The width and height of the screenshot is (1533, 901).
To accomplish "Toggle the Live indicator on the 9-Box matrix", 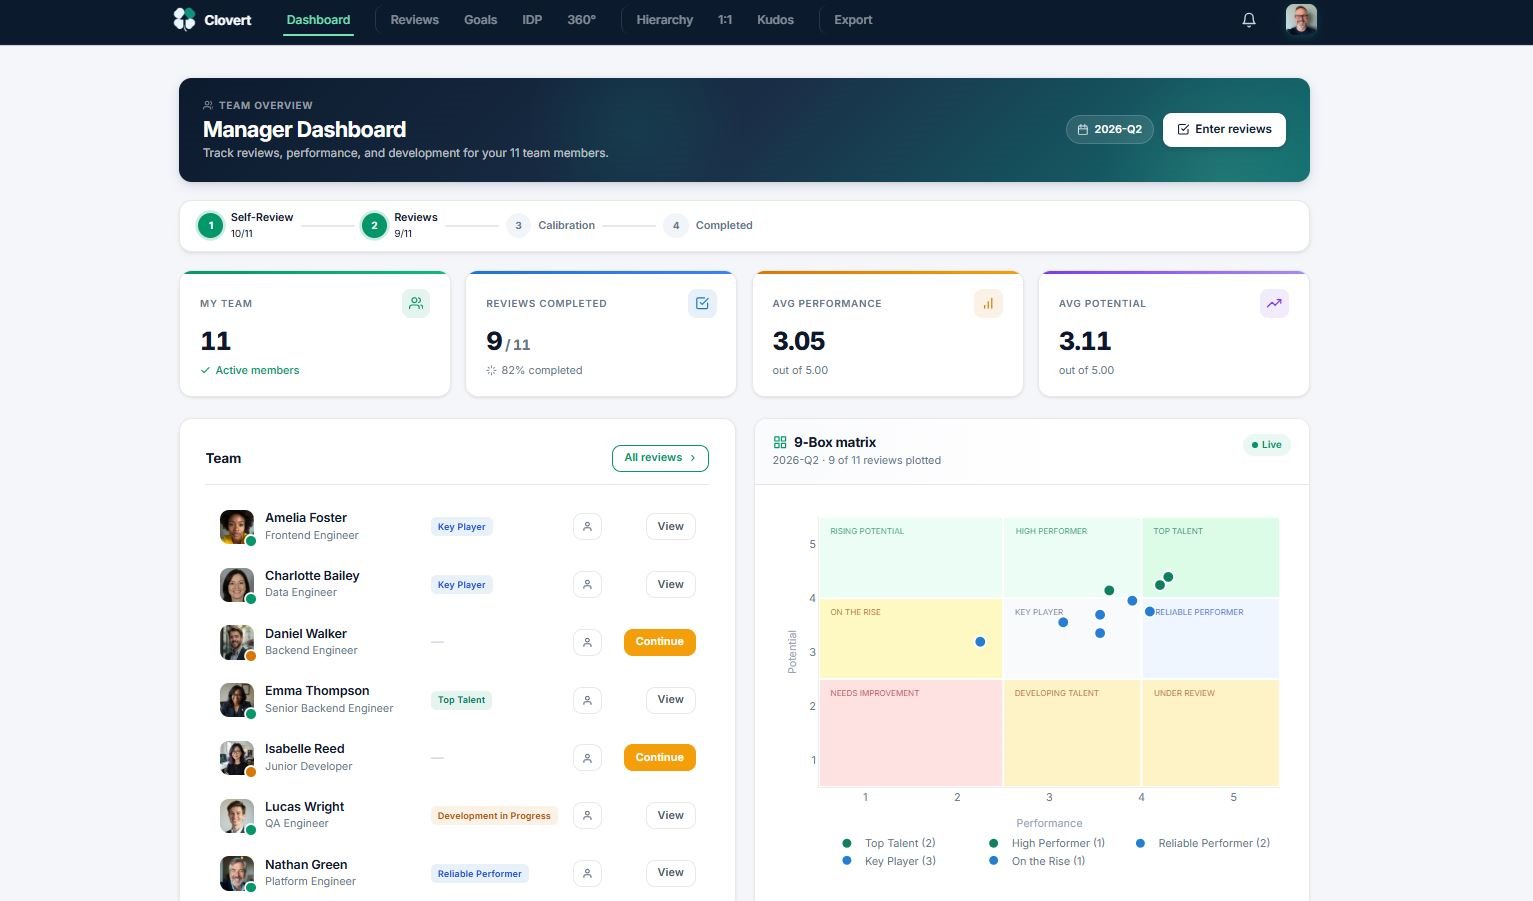I will (x=1266, y=445).
